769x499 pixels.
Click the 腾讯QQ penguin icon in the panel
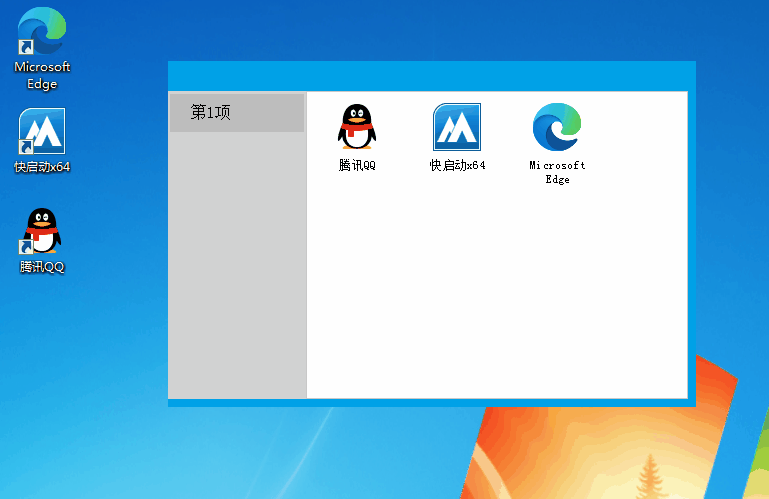pos(357,127)
